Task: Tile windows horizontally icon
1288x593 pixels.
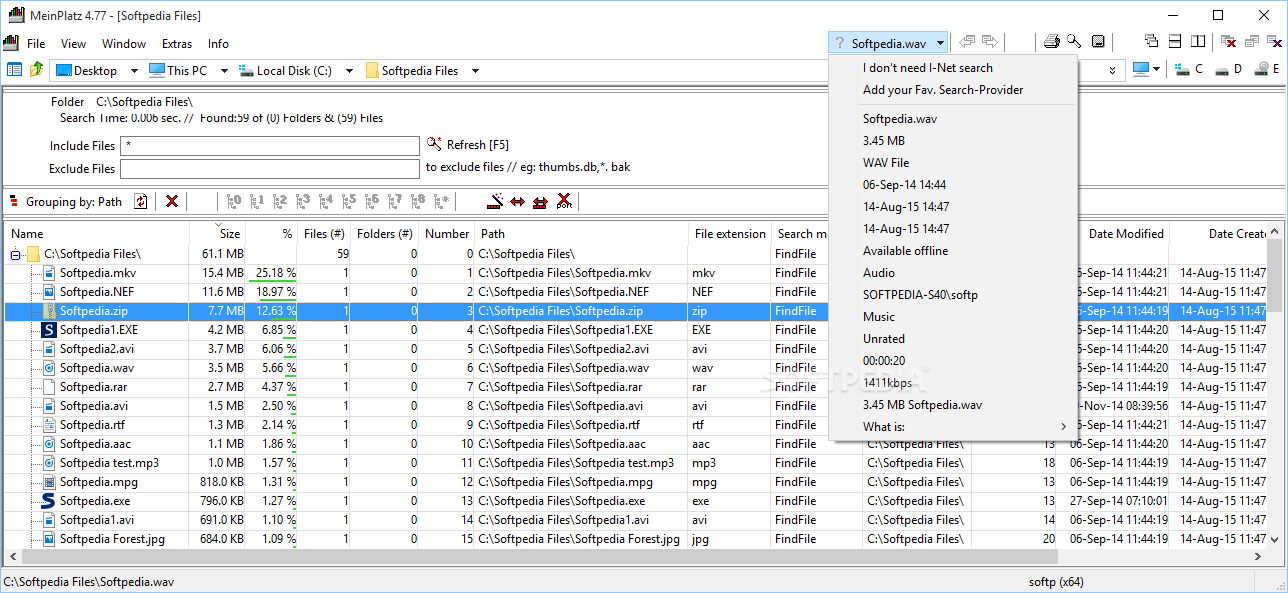Action: [x=1175, y=42]
